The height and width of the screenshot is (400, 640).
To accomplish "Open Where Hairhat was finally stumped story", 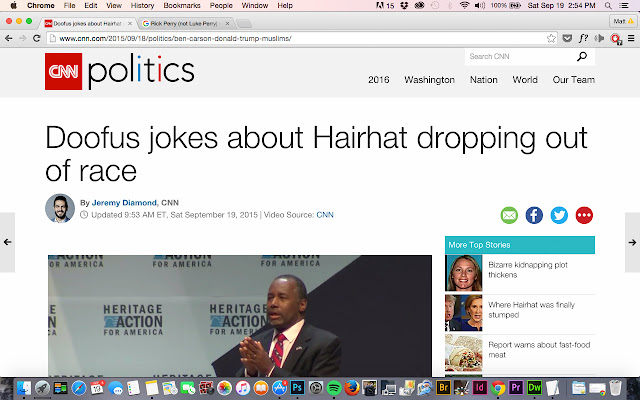I will coord(531,310).
